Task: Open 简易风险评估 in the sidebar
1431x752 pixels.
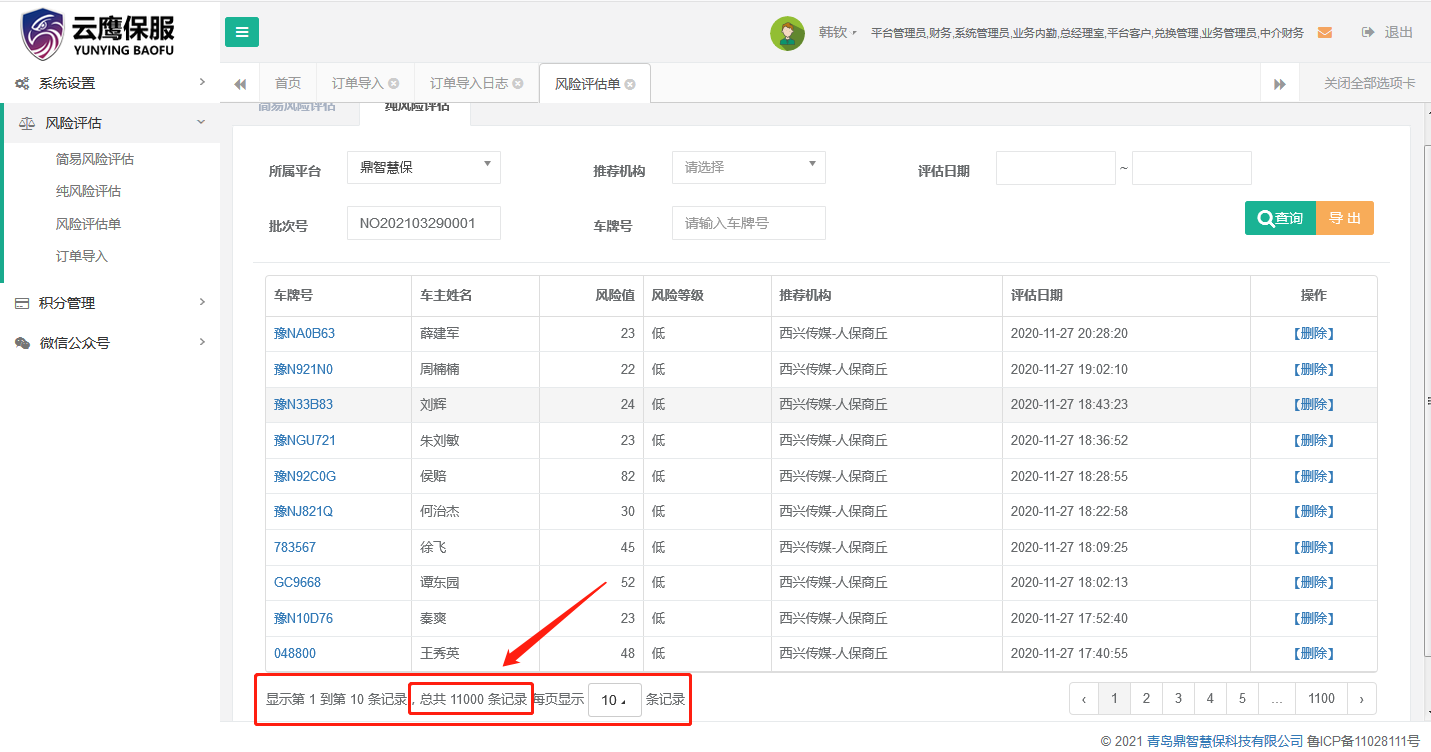Action: 95,159
